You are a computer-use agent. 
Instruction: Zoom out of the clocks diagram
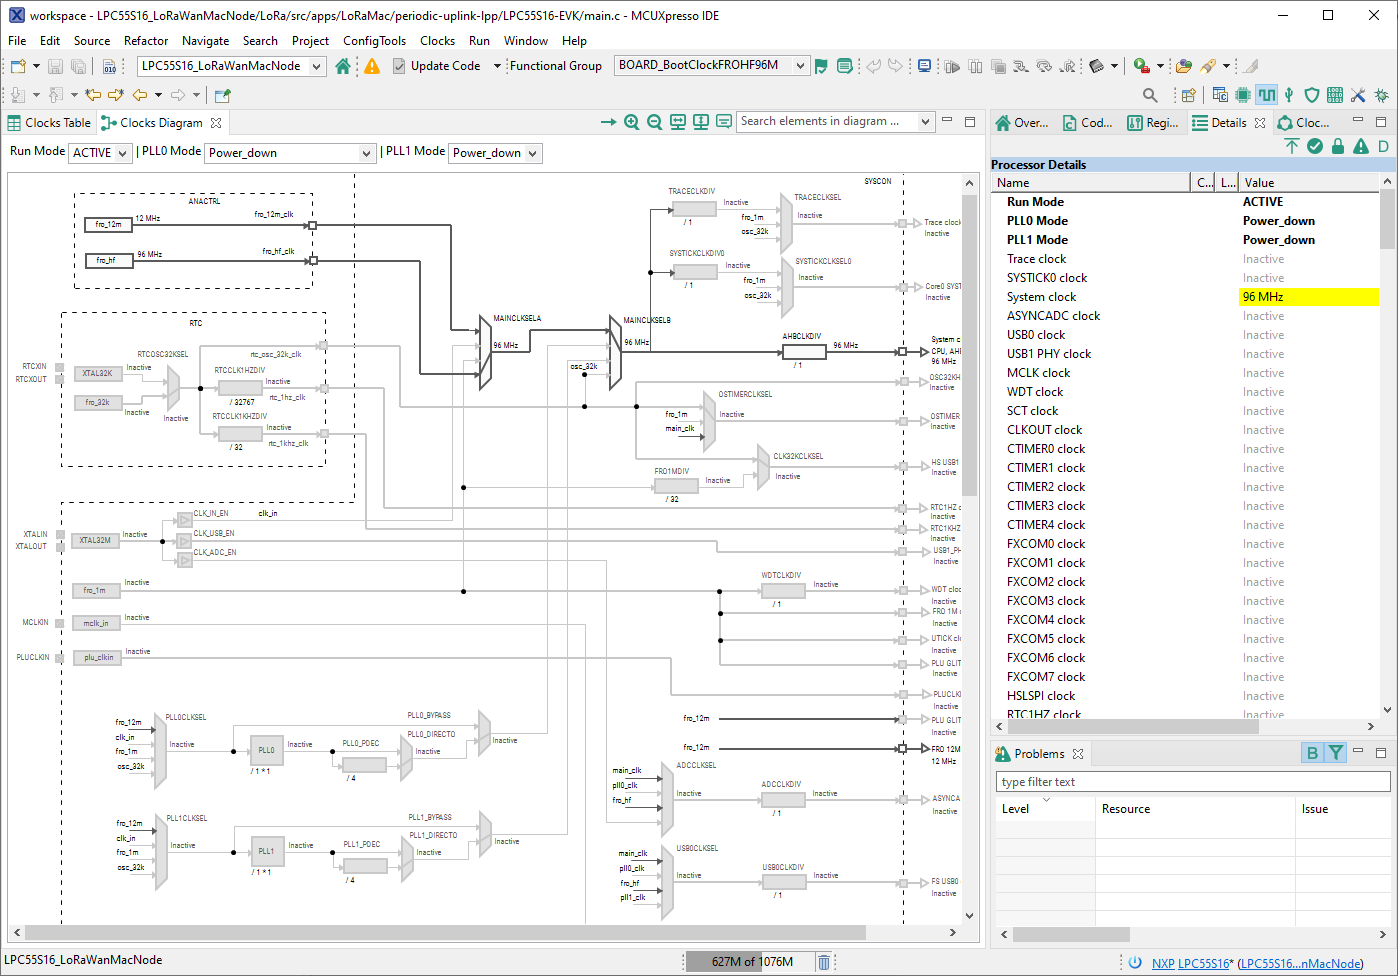click(x=654, y=122)
